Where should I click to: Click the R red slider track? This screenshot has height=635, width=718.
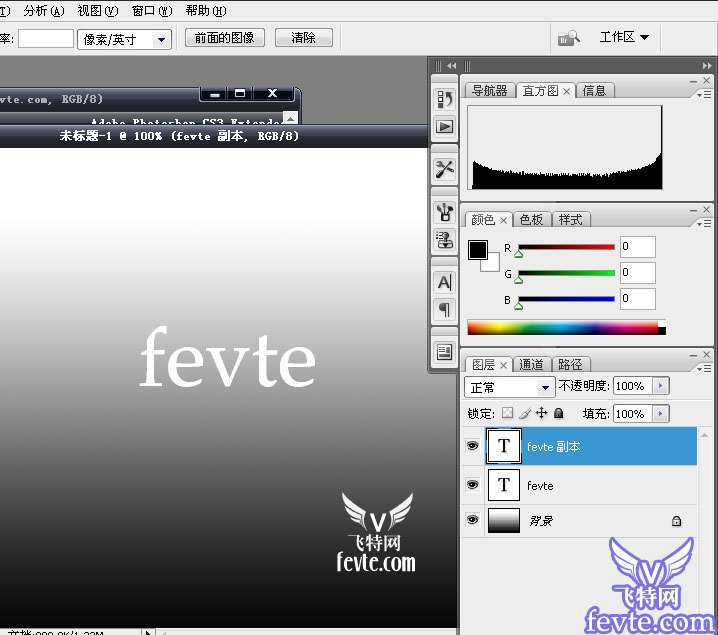point(566,247)
